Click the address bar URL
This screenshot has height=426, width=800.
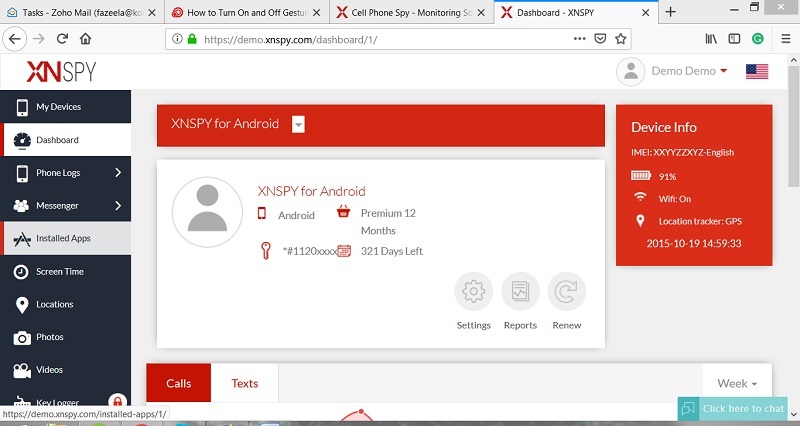coord(290,39)
